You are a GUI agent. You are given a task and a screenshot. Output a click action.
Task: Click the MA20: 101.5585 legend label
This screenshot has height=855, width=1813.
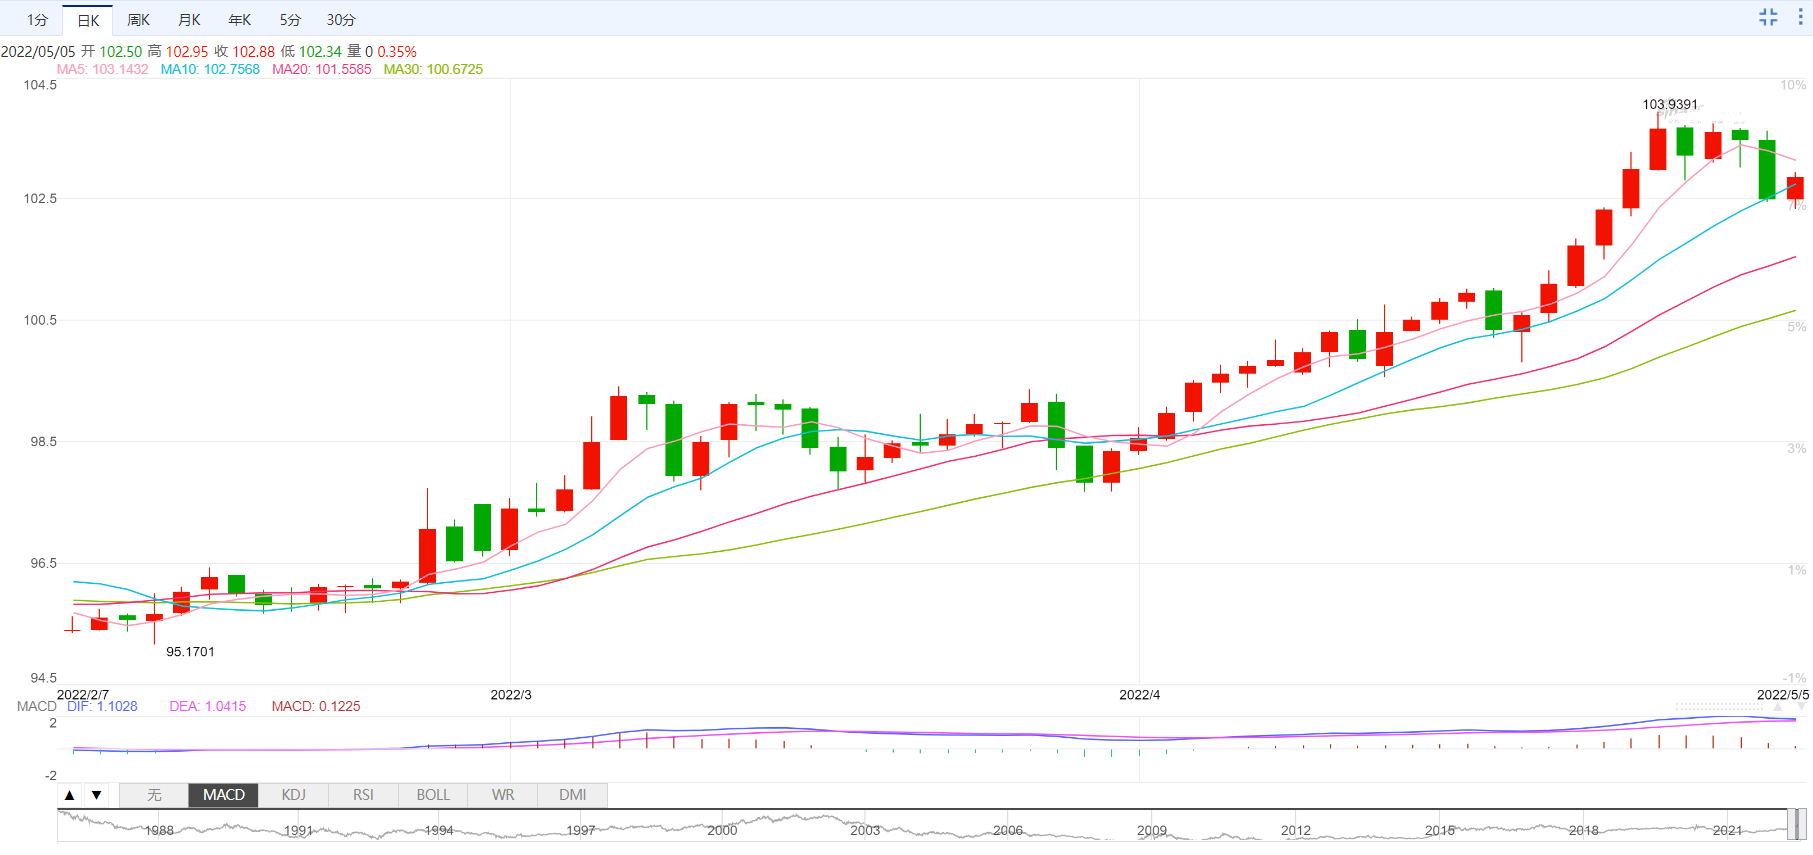(x=322, y=70)
